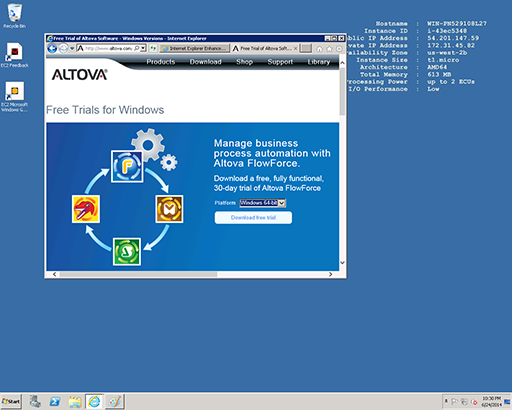This screenshot has height=410, width=512.
Task: Click the Internet Explorer taskbar button
Action: (x=94, y=401)
